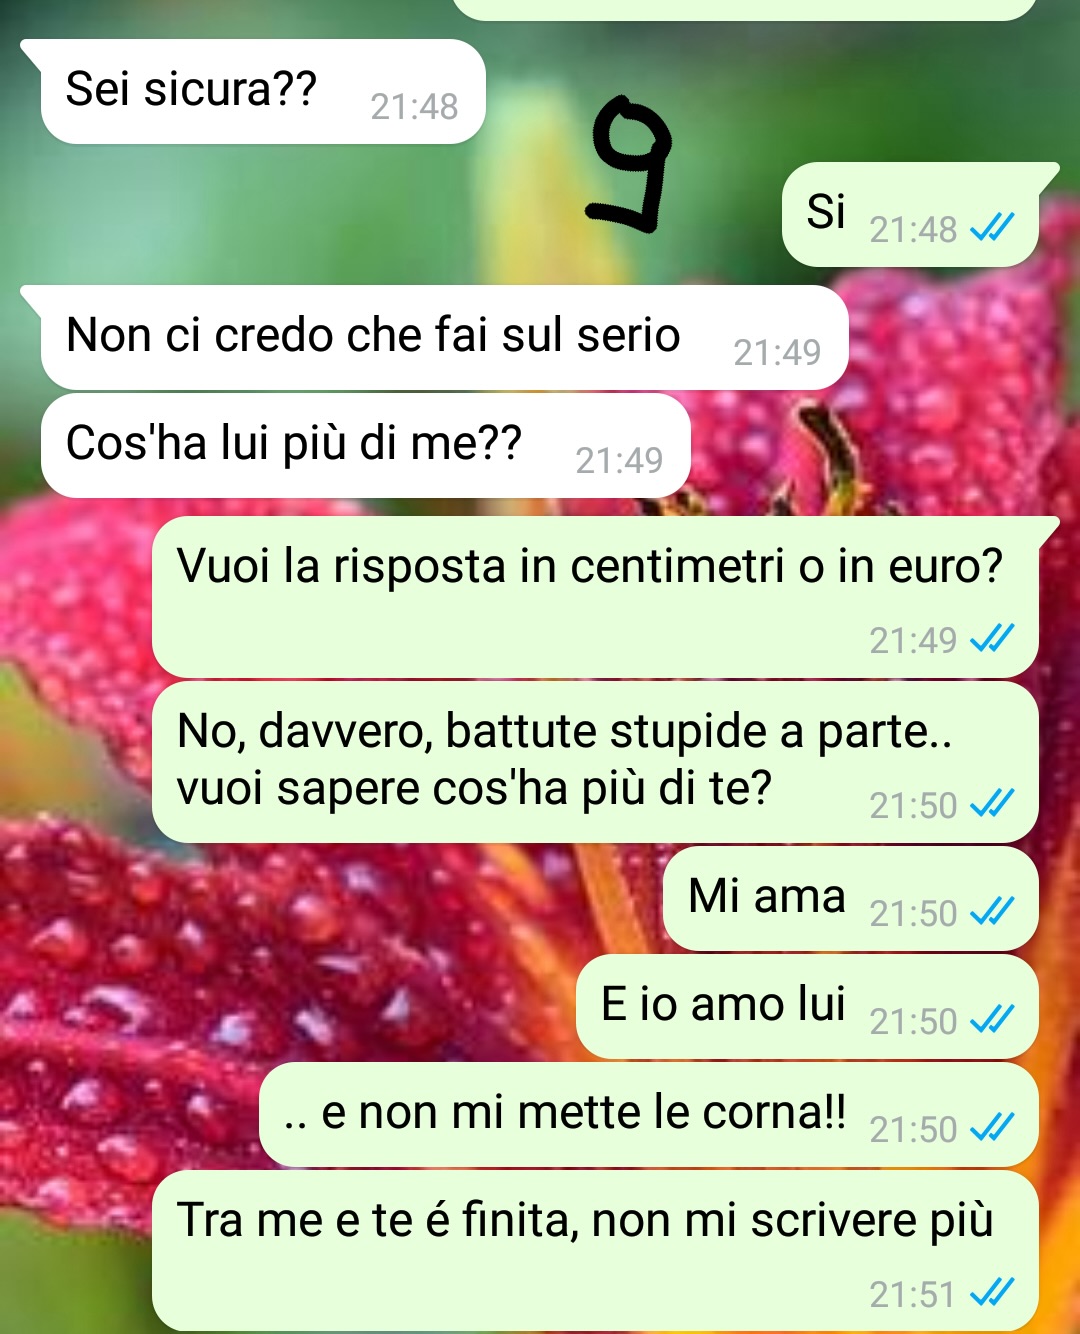The height and width of the screenshot is (1334, 1080).
Task: Select the "Cos'ha lui più di me??" message
Action: point(365,446)
